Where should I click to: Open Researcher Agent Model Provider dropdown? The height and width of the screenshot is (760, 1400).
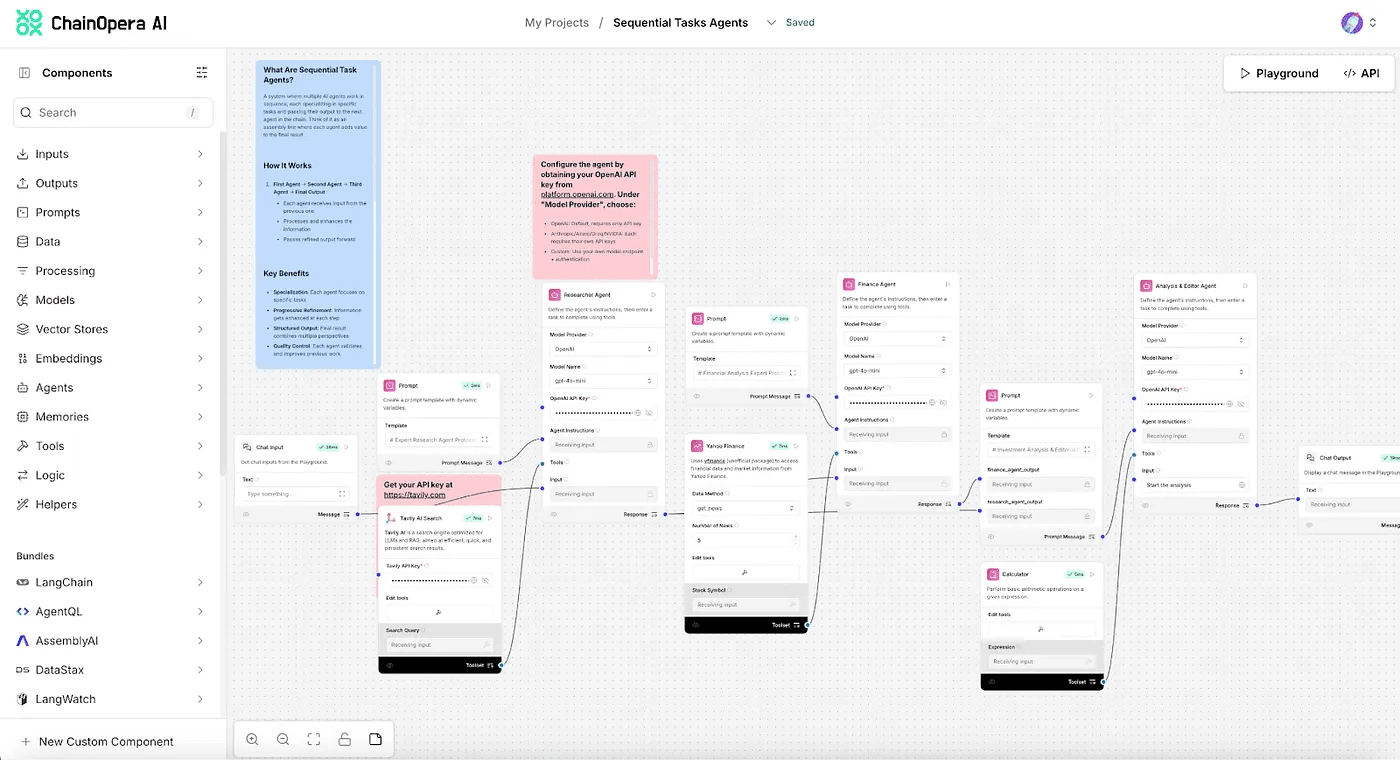pos(603,349)
